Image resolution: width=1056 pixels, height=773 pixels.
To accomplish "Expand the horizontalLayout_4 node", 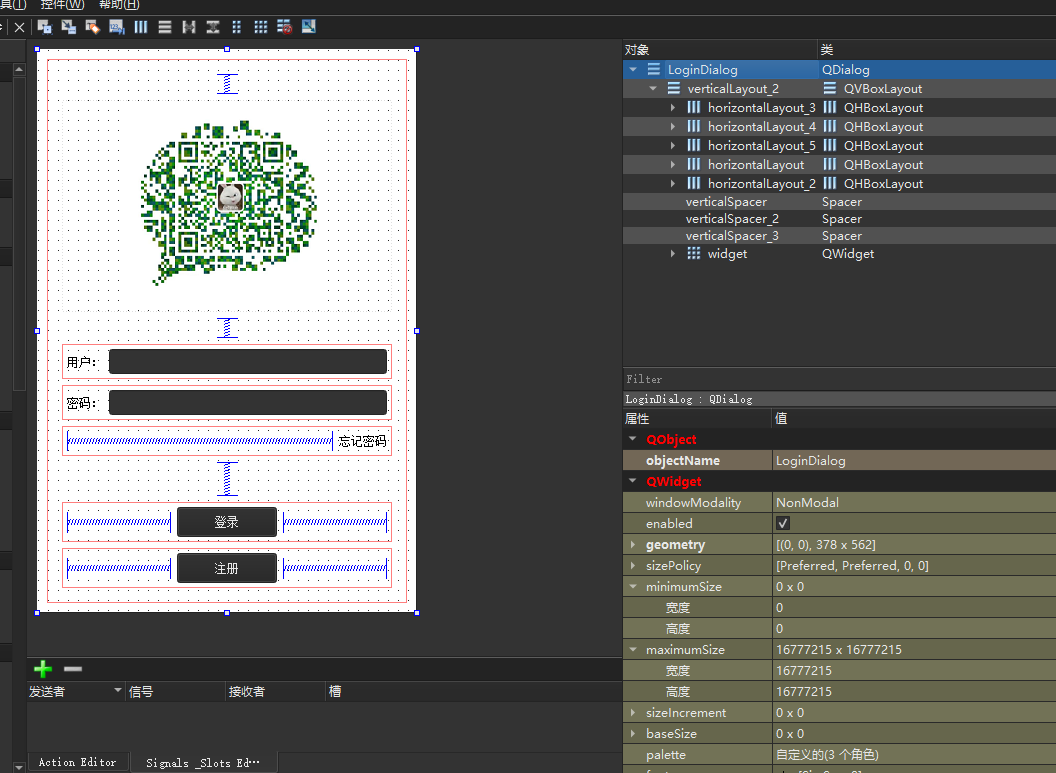I will tap(673, 126).
